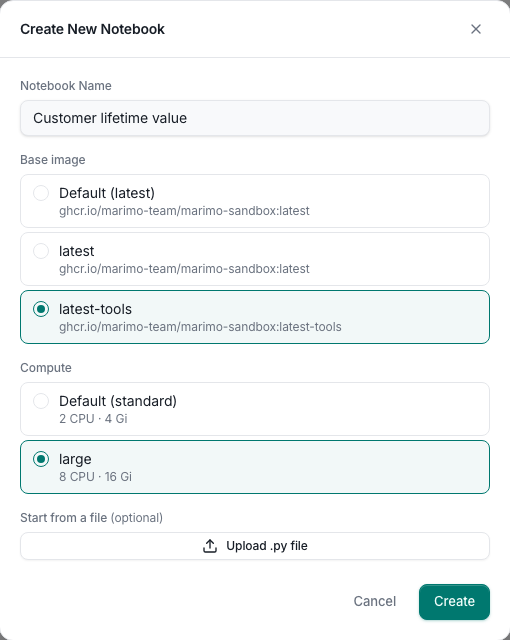Click the Notebook Name input field
This screenshot has width=510, height=640.
coord(255,118)
